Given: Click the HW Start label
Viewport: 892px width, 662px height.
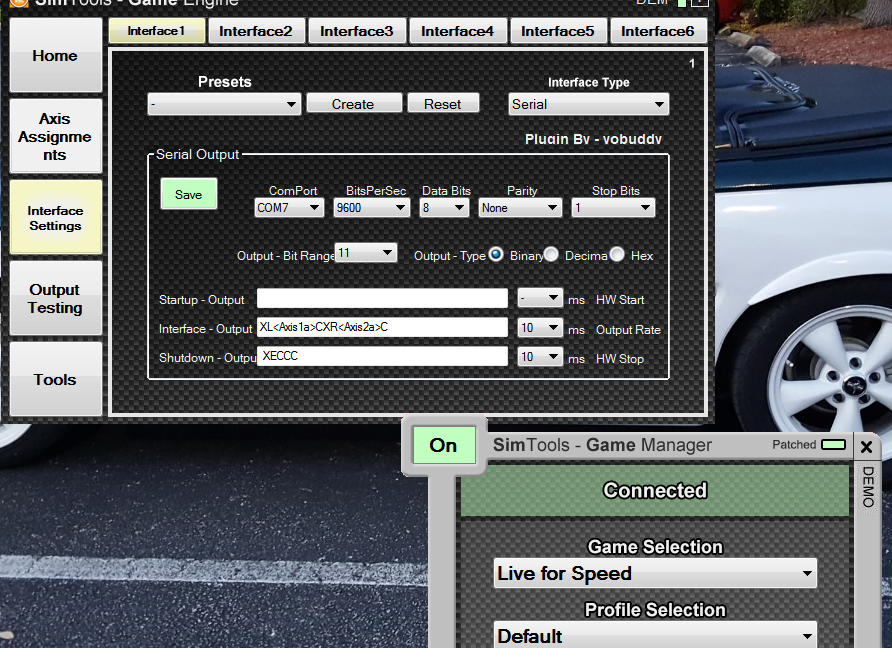Looking at the screenshot, I should tap(620, 300).
